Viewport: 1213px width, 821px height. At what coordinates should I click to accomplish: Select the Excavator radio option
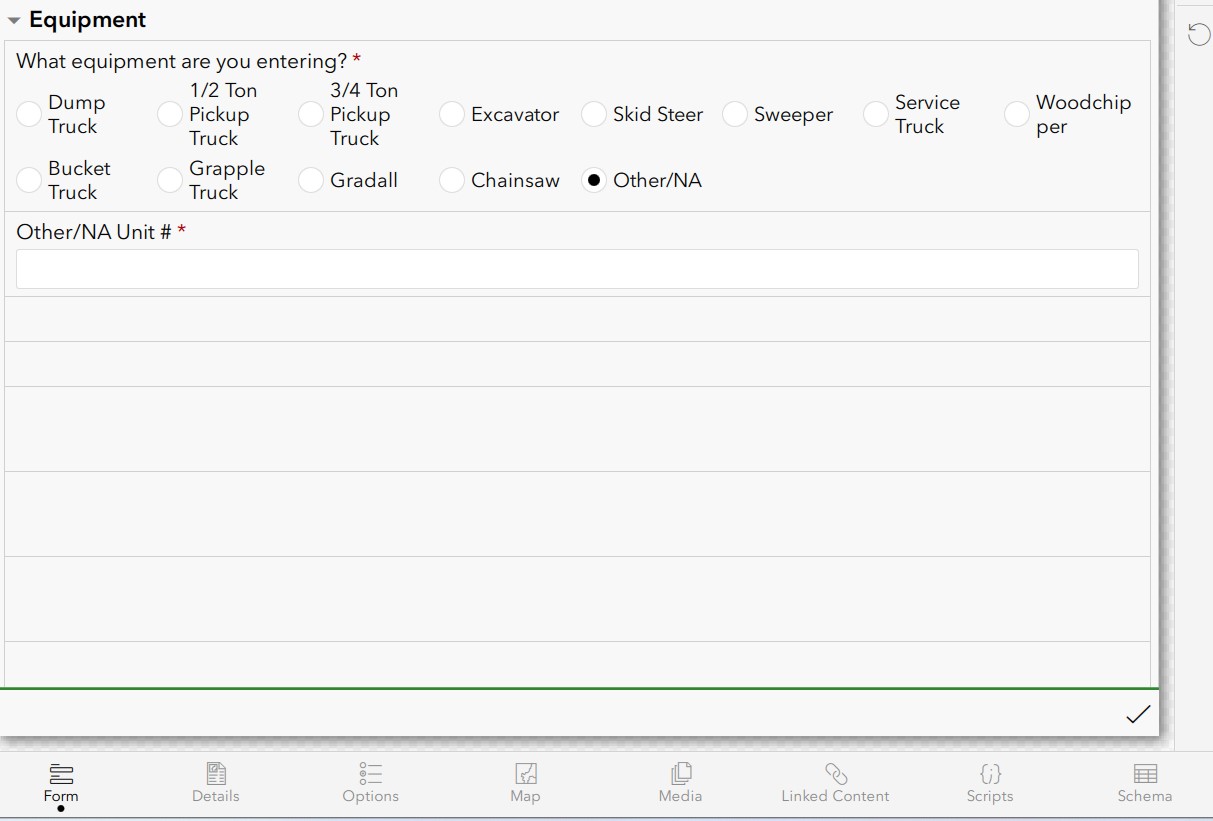click(452, 115)
